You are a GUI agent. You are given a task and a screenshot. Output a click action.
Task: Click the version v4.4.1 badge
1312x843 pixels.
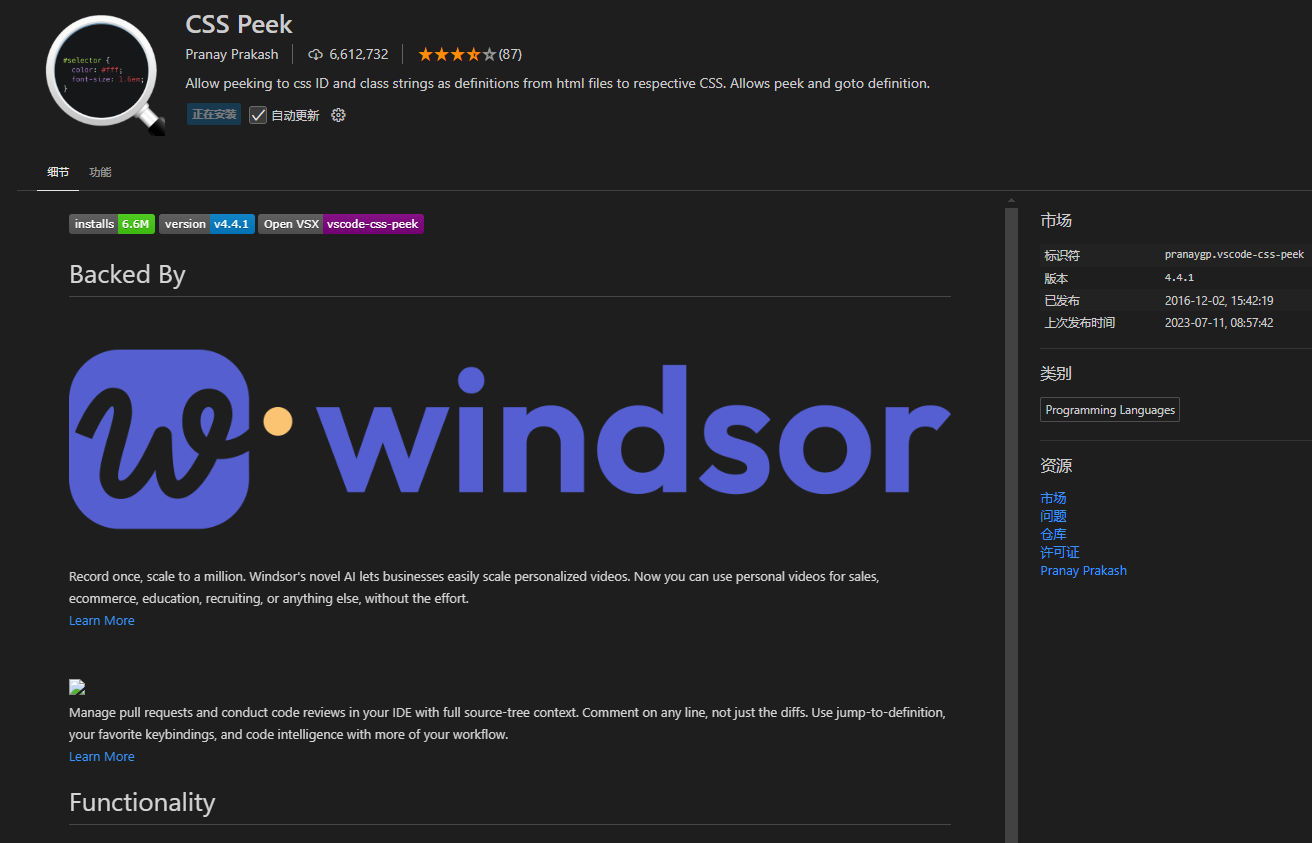coord(207,224)
